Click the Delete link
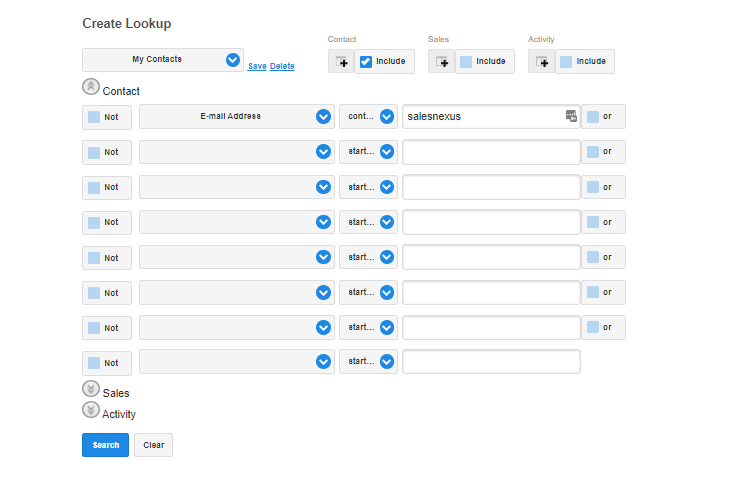The height and width of the screenshot is (493, 743). click(x=282, y=66)
